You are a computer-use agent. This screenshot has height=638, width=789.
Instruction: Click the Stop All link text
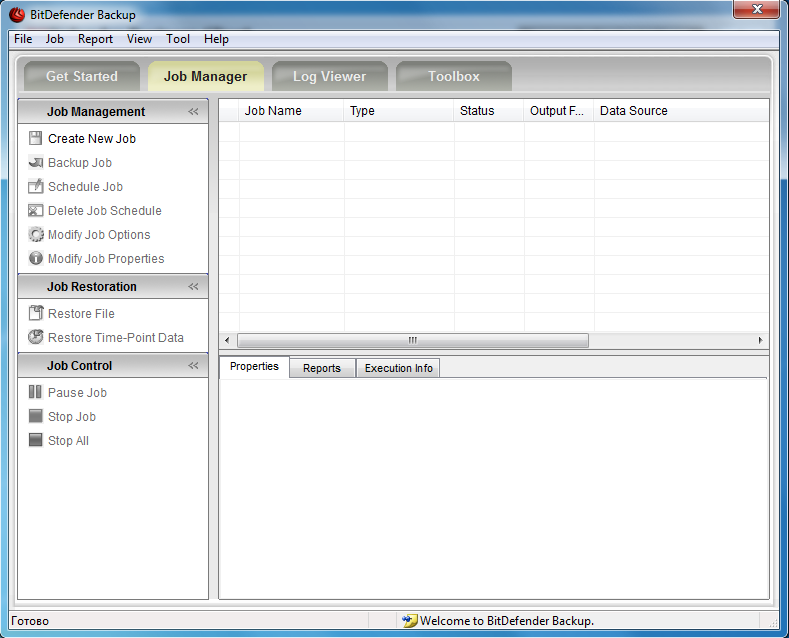pyautogui.click(x=68, y=441)
